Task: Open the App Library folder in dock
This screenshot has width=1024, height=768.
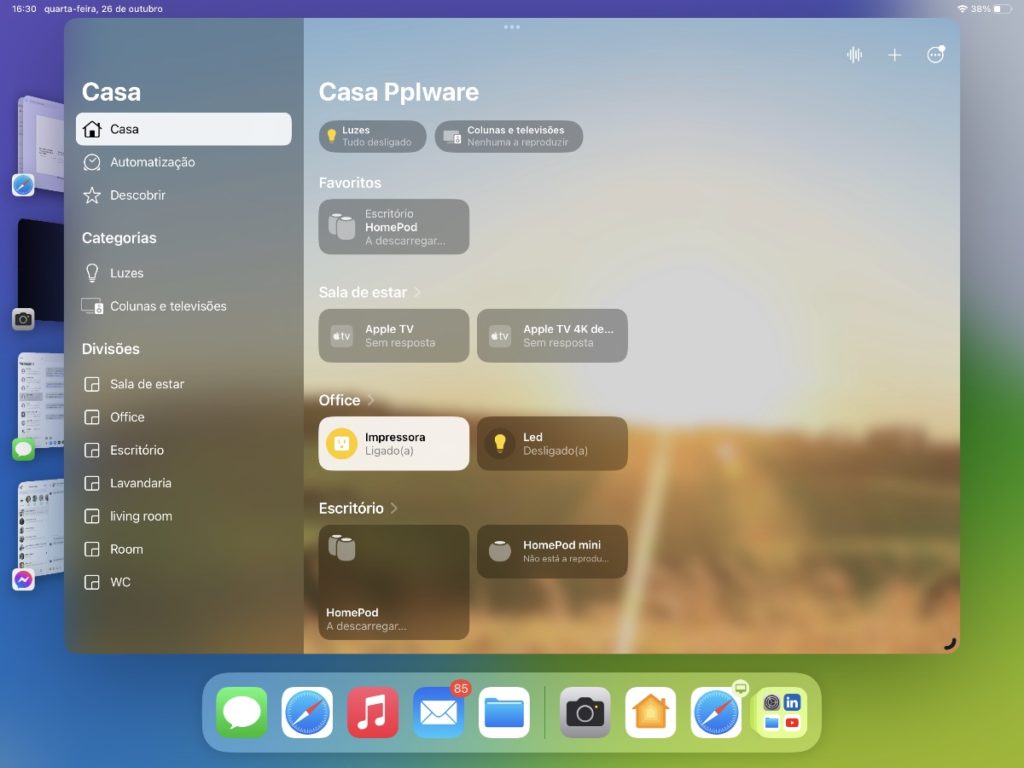Action: (782, 712)
